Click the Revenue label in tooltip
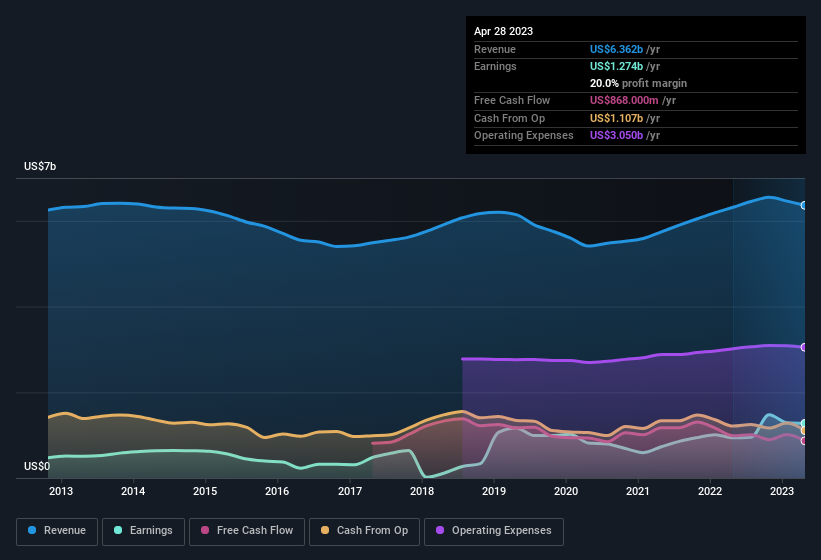This screenshot has height=560, width=821. click(x=495, y=49)
